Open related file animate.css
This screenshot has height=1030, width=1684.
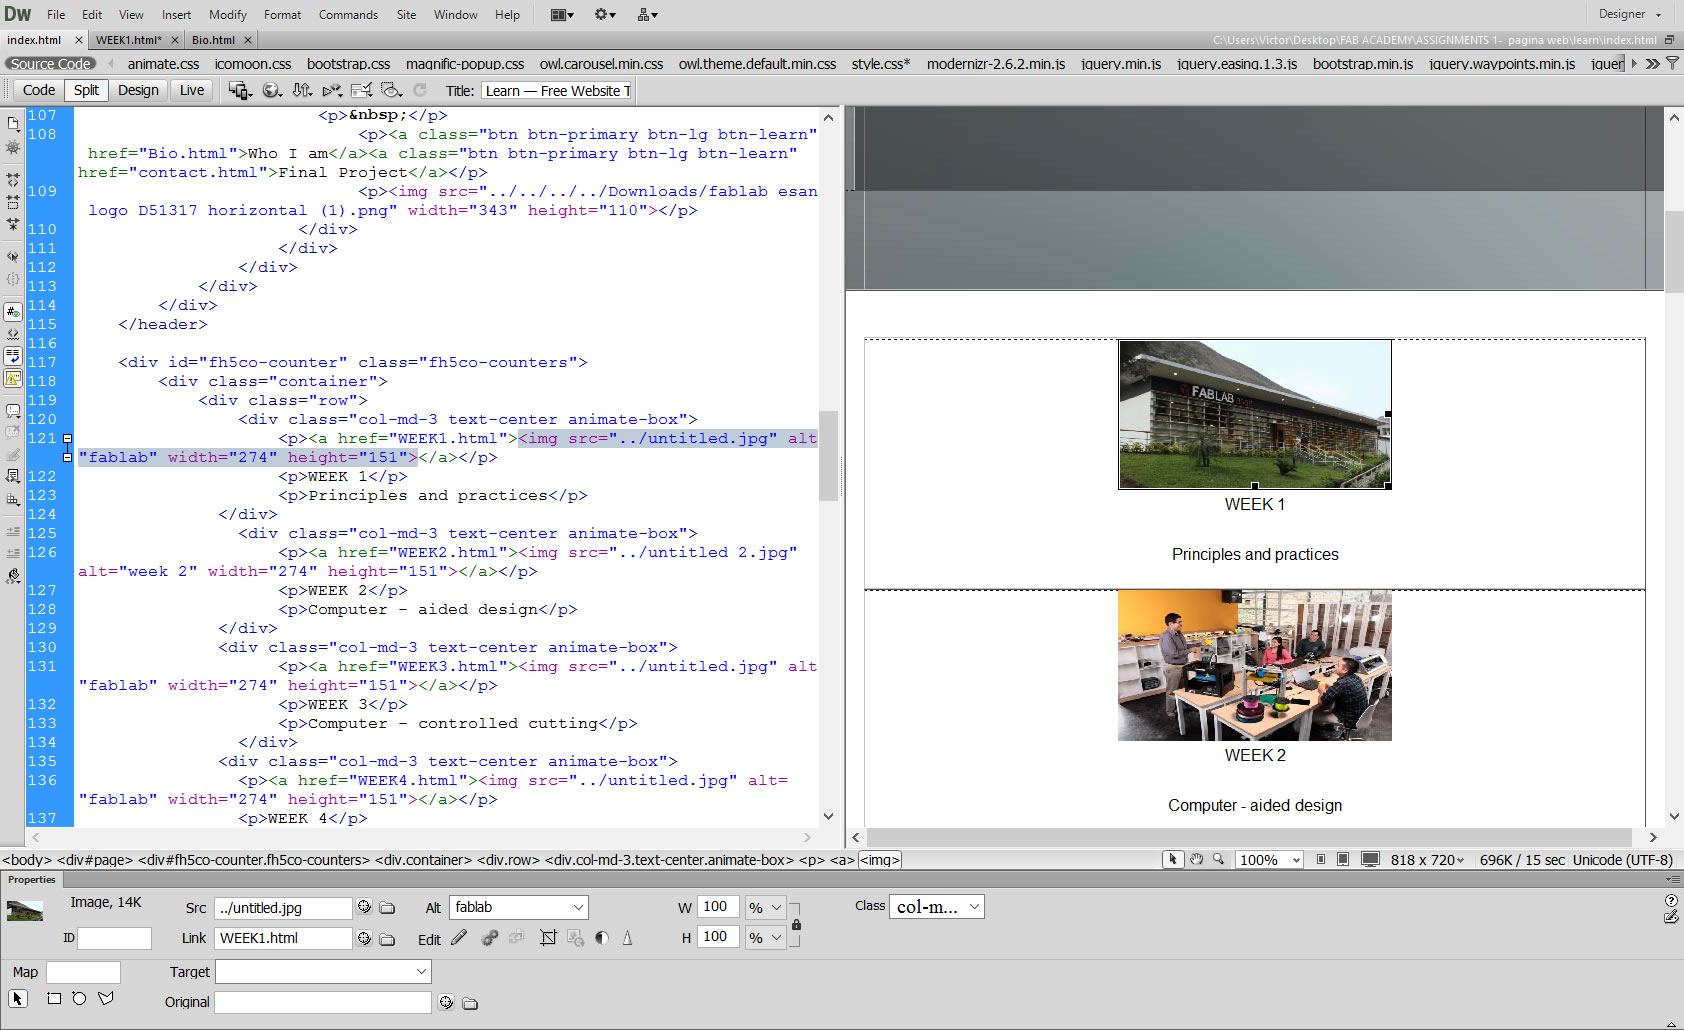coord(163,63)
